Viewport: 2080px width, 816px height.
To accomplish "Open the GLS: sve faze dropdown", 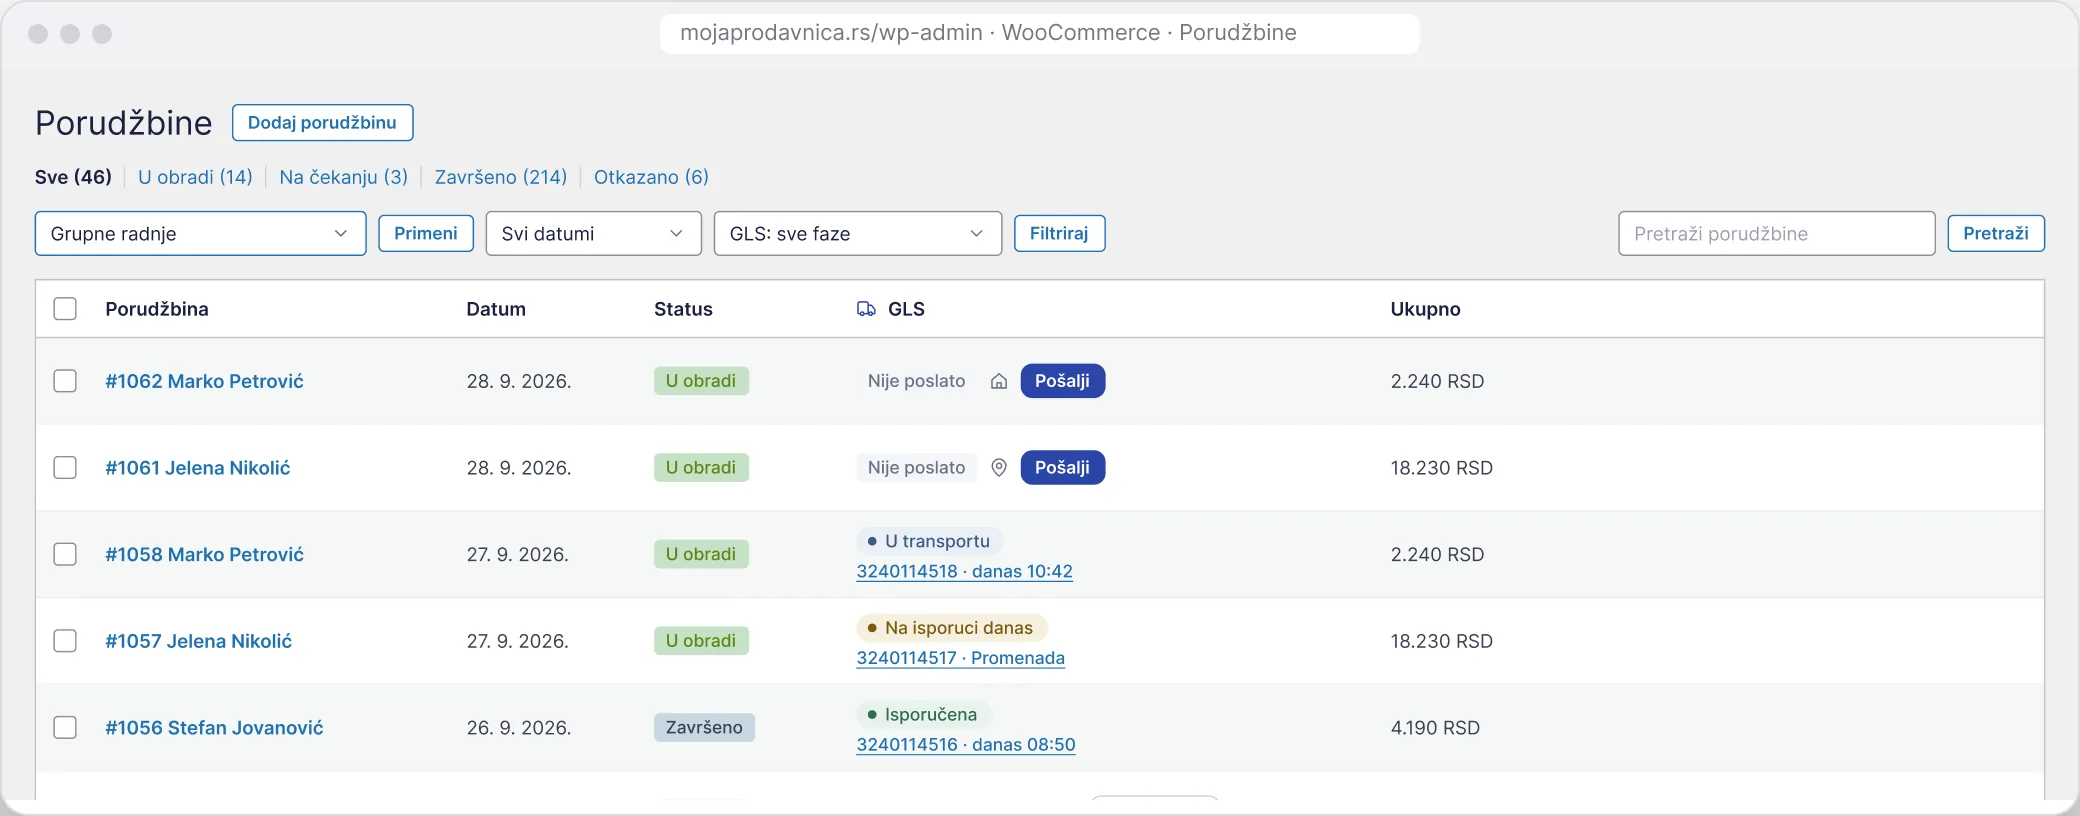I will click(857, 233).
